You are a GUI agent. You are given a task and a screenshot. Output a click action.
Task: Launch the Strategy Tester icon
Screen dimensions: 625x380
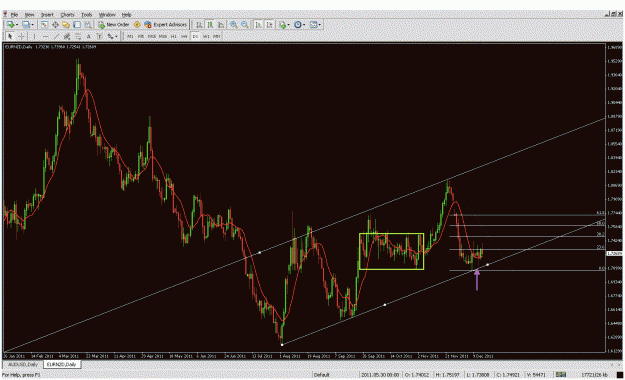point(88,25)
